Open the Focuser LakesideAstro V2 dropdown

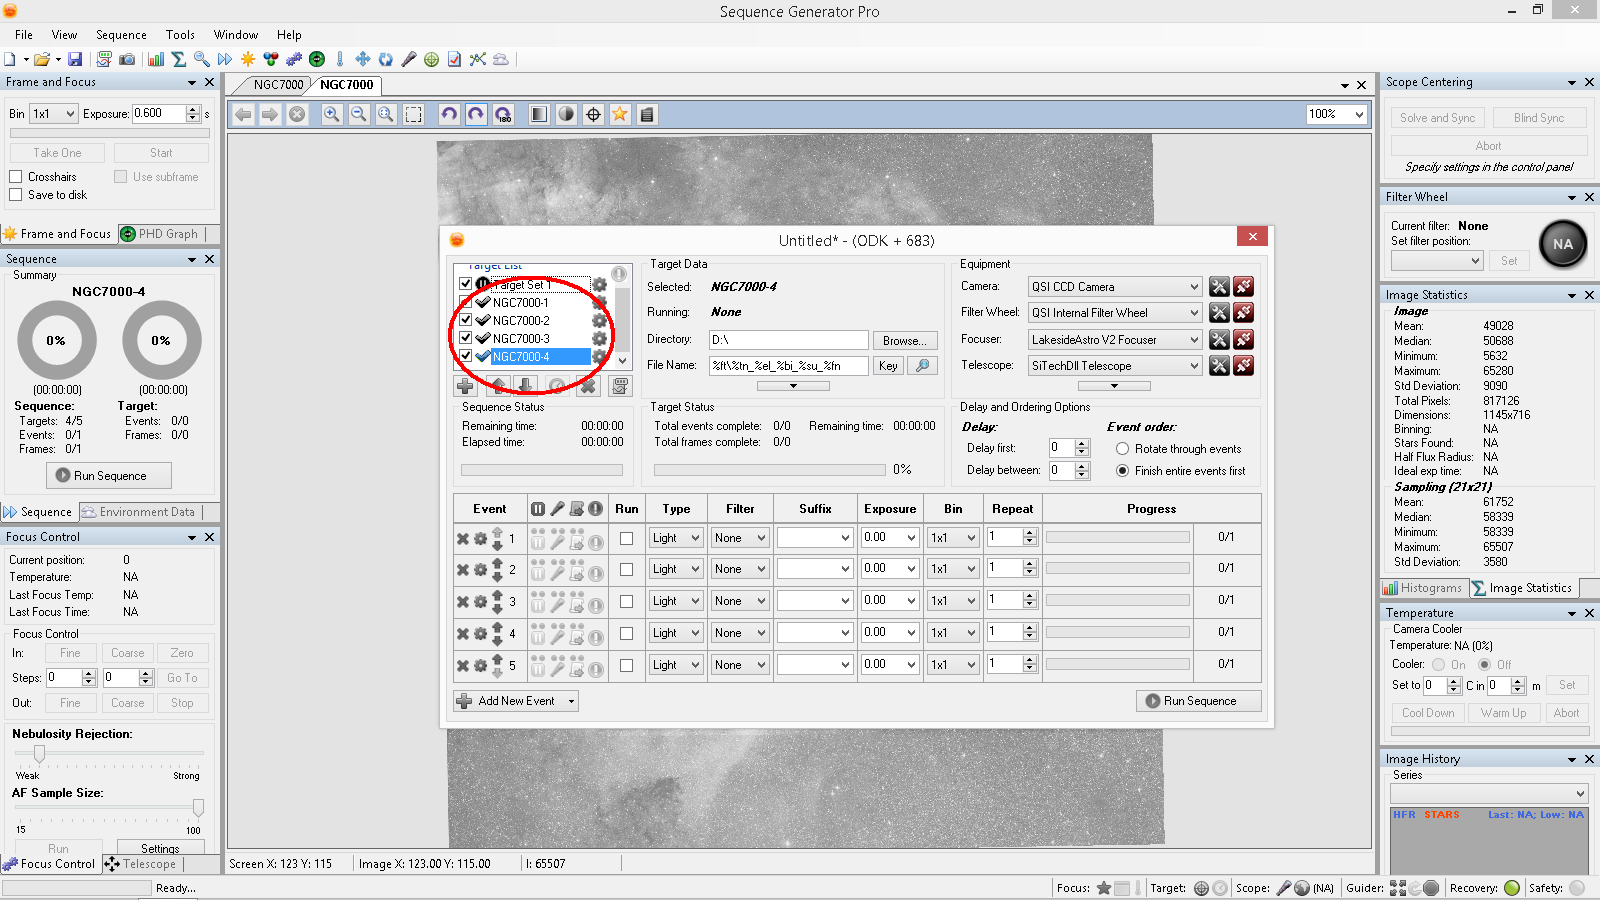1115,340
